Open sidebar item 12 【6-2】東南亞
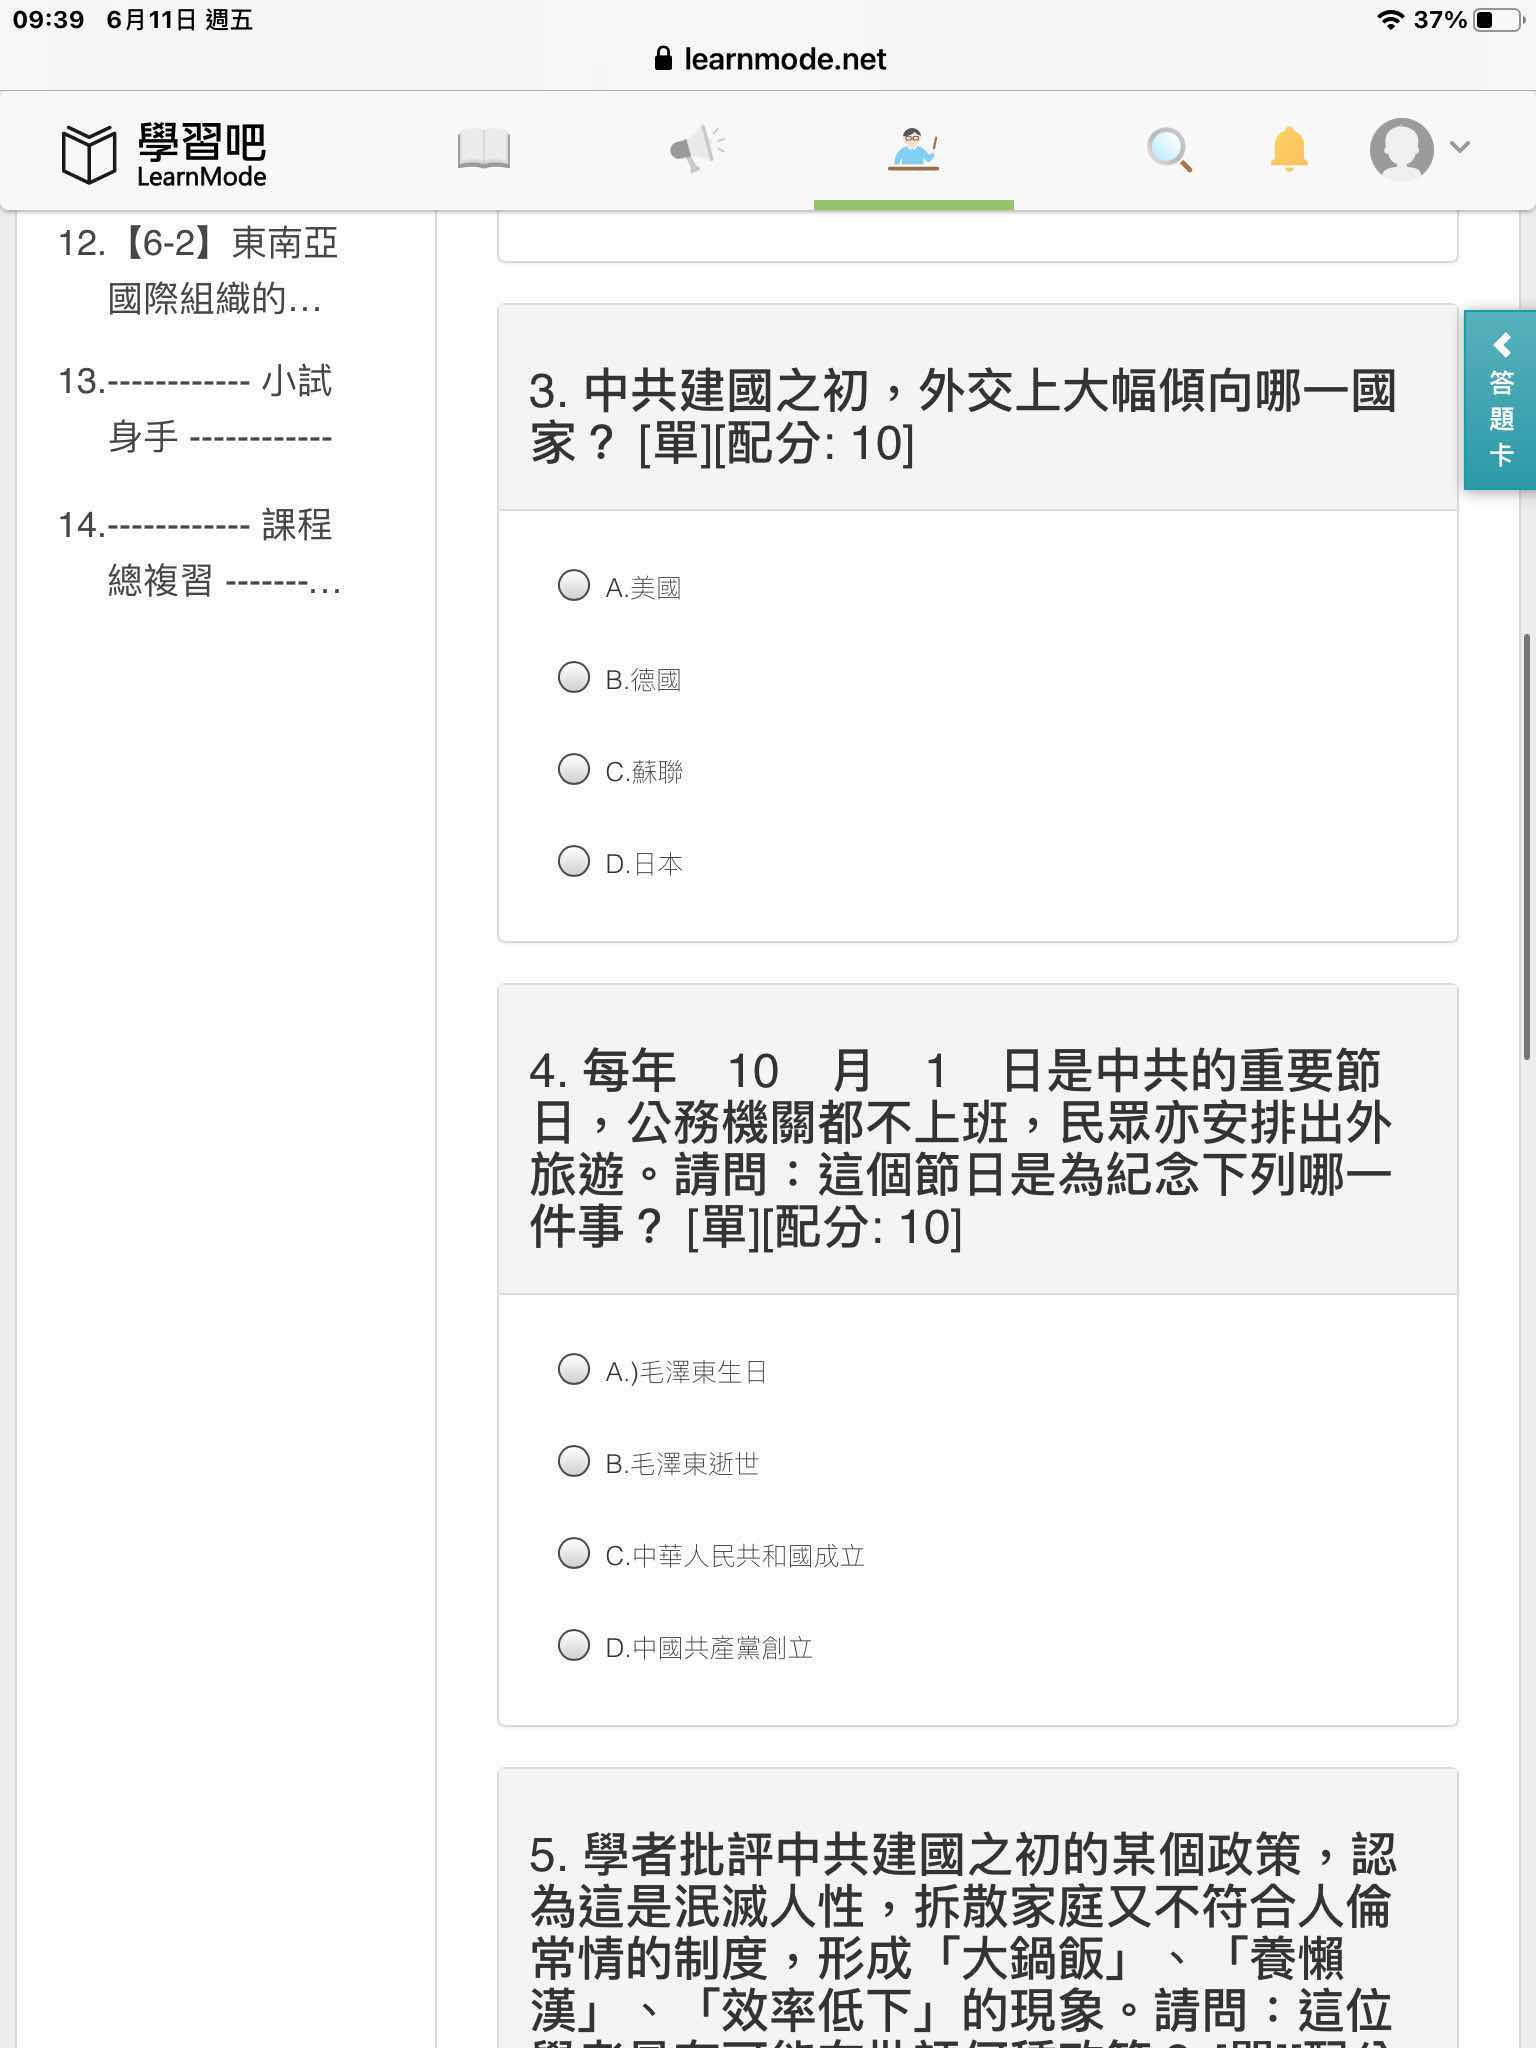The width and height of the screenshot is (1536, 2048). (x=200, y=270)
